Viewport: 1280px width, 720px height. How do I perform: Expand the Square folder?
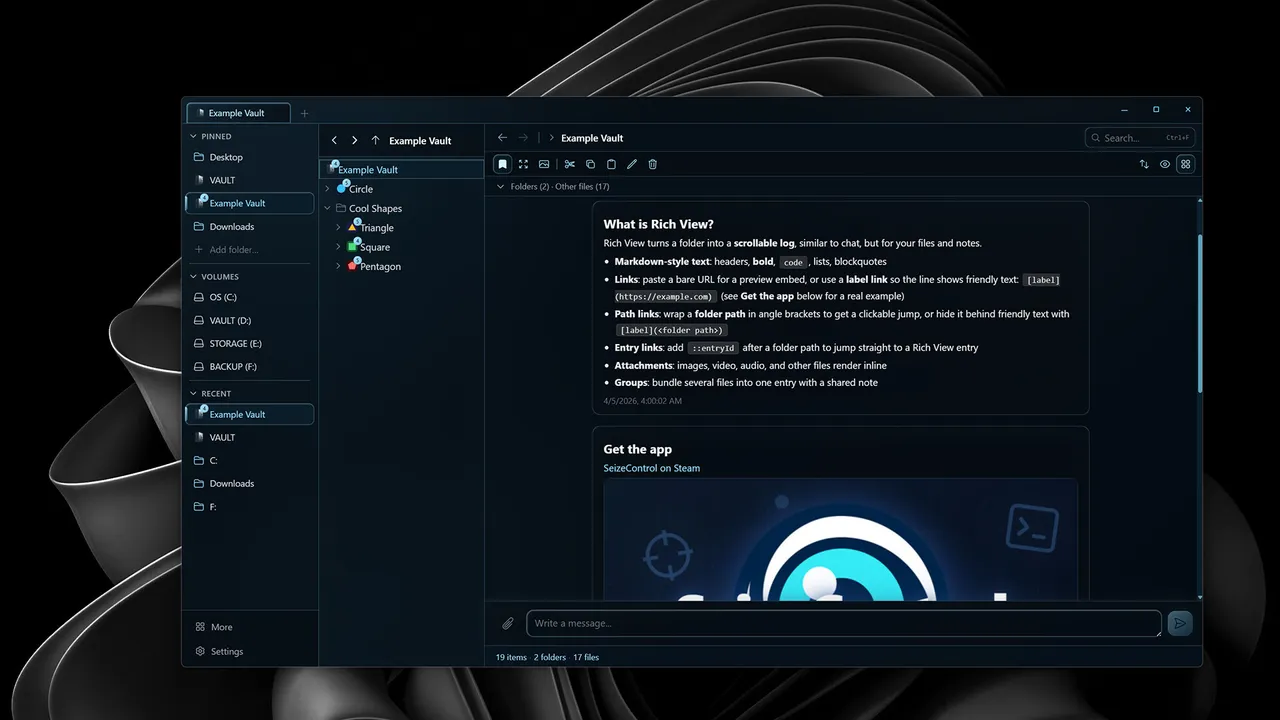click(x=338, y=247)
